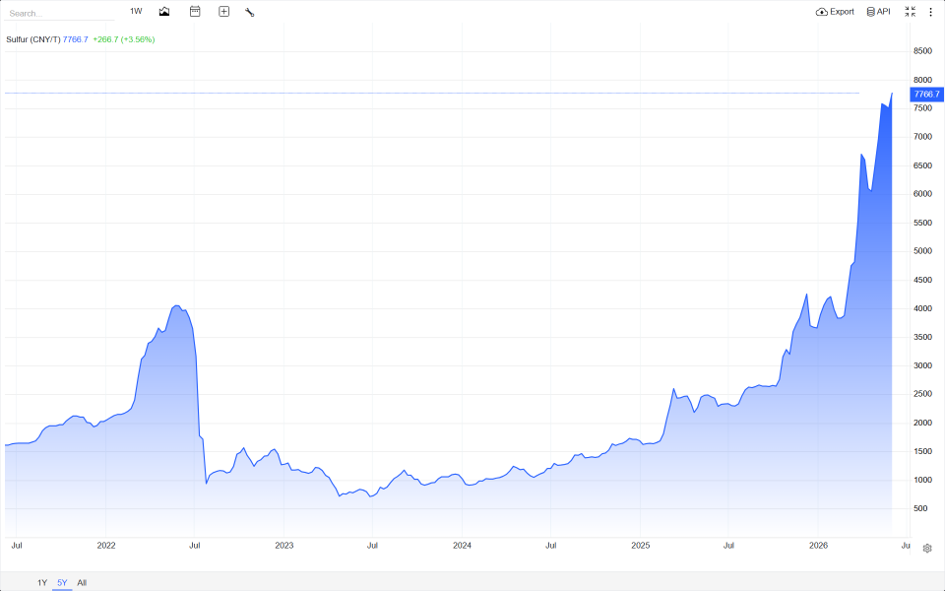Image resolution: width=945 pixels, height=591 pixels.
Task: Click the 500 price axis label
Action: tap(920, 508)
